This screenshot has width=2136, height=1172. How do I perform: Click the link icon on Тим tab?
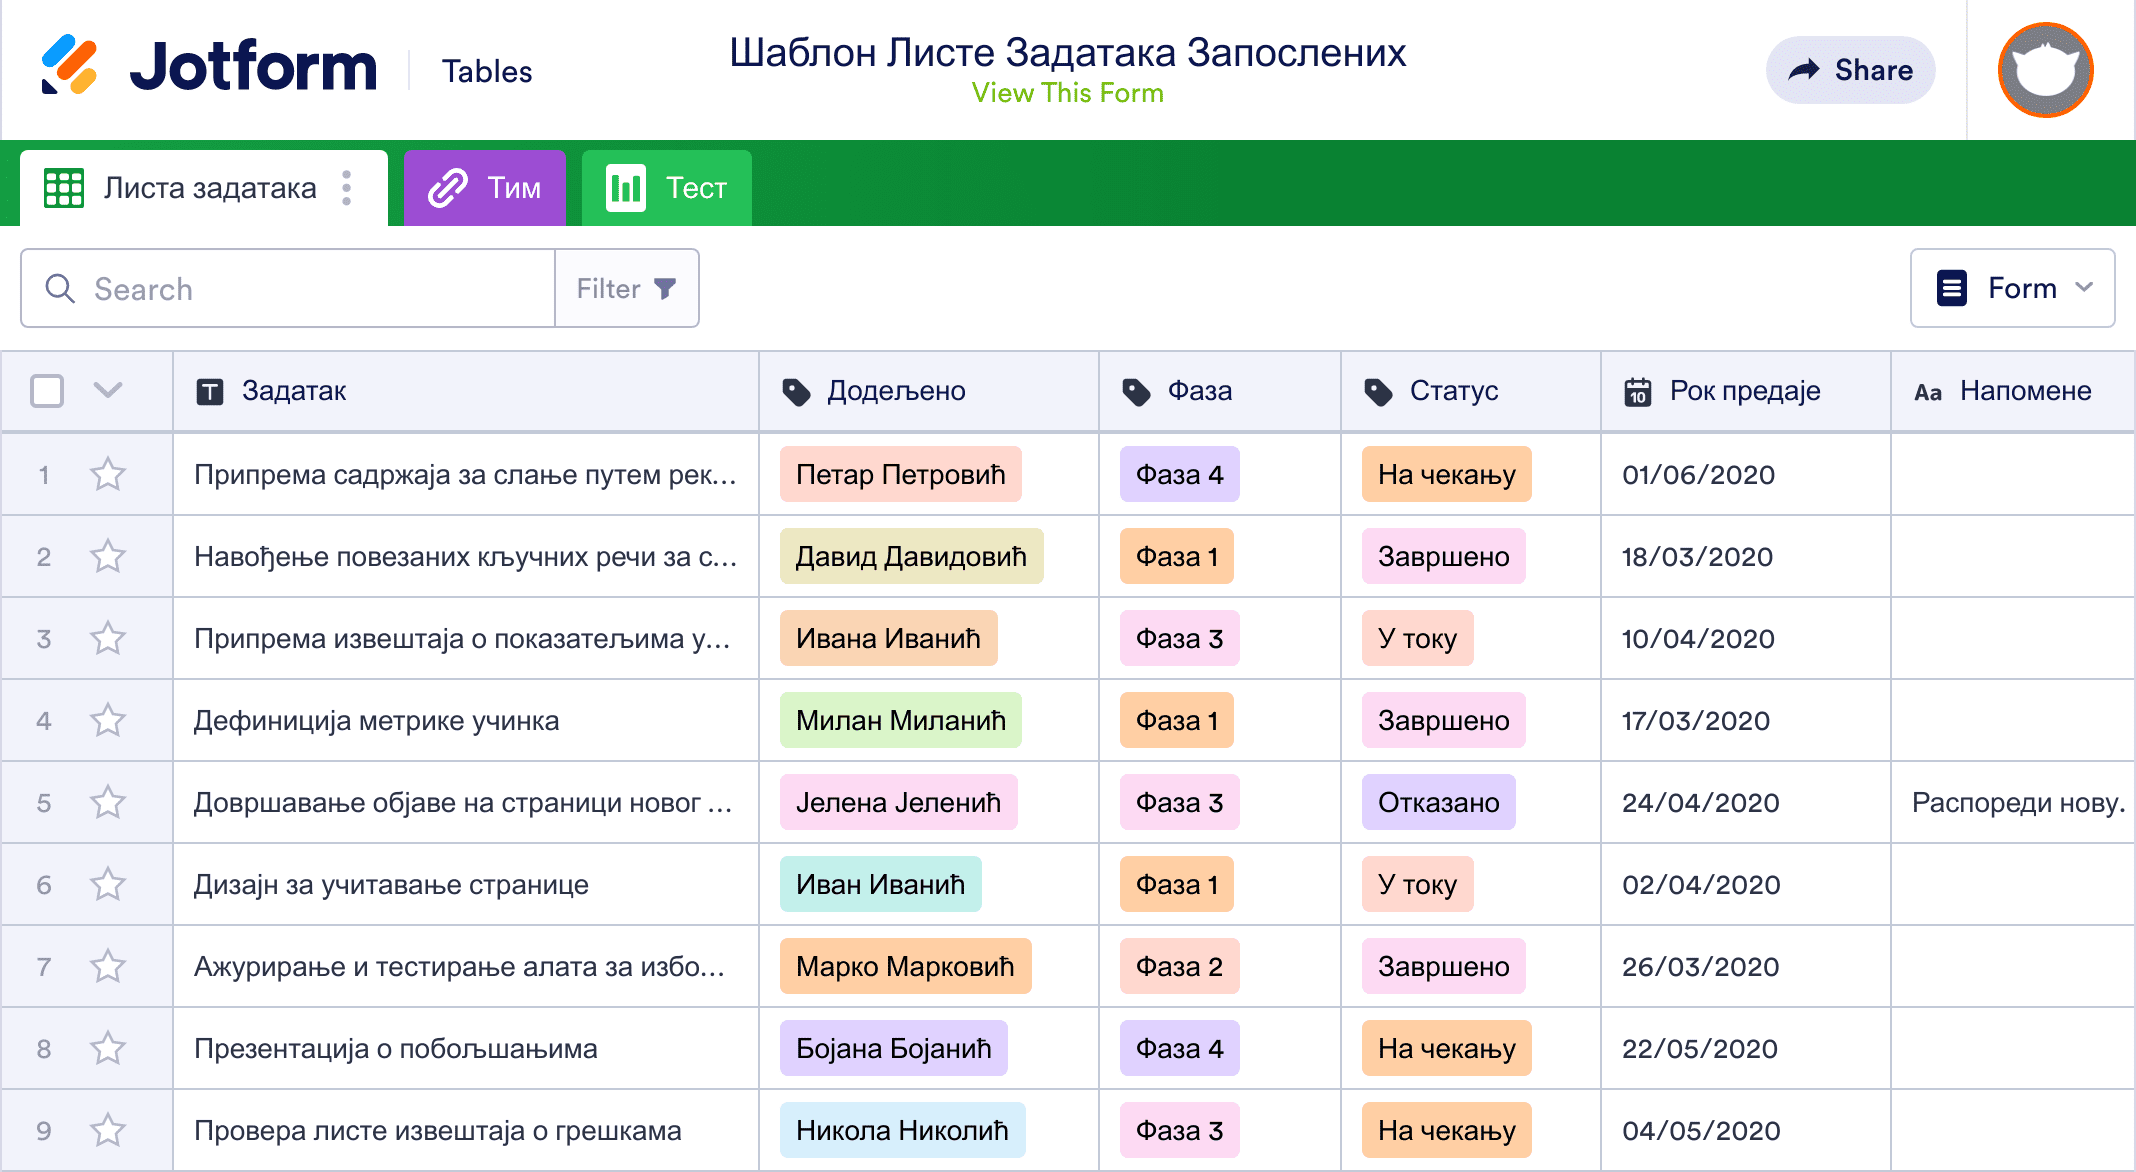point(448,188)
